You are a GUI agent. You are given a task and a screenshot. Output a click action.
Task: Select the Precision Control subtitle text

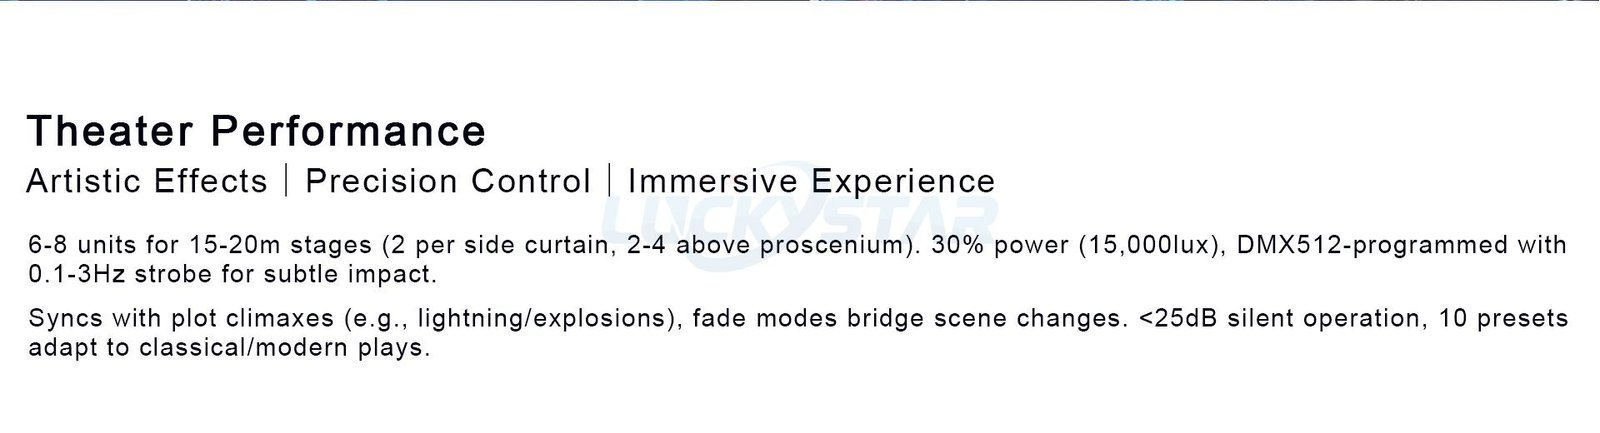(448, 181)
